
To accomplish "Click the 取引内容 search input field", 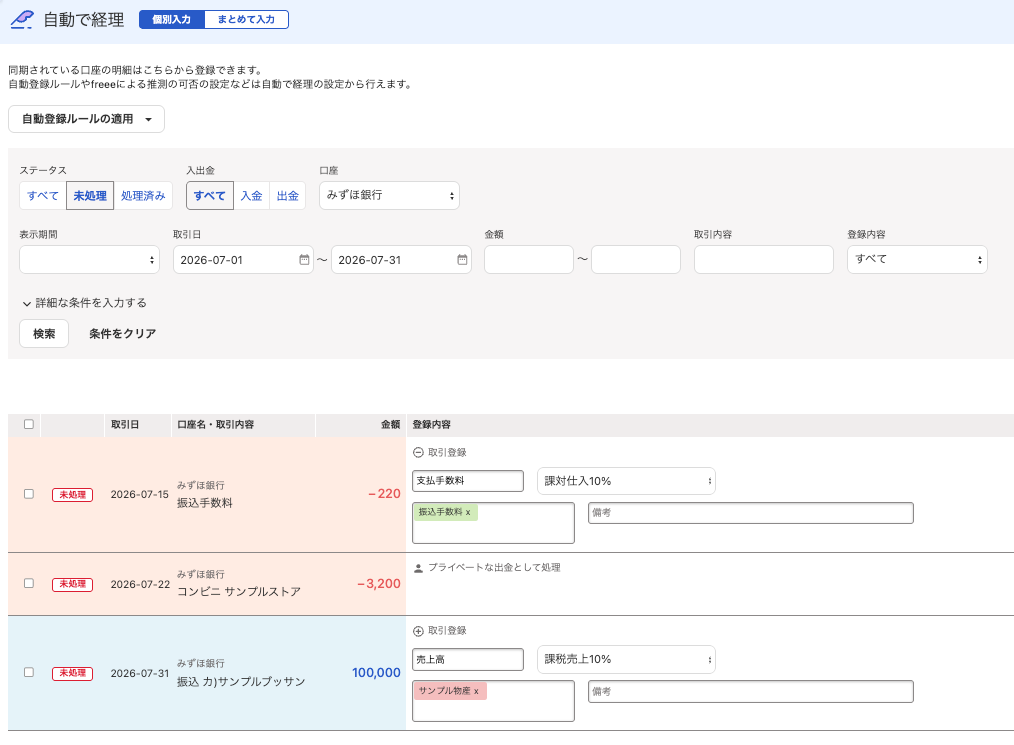I will point(764,259).
